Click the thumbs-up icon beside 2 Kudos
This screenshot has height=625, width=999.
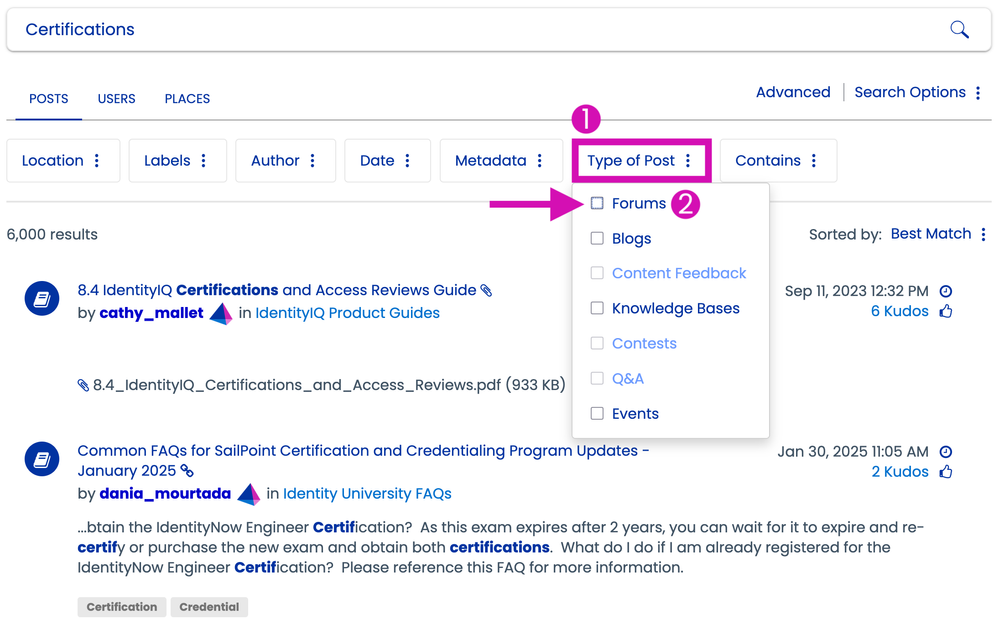click(x=946, y=472)
